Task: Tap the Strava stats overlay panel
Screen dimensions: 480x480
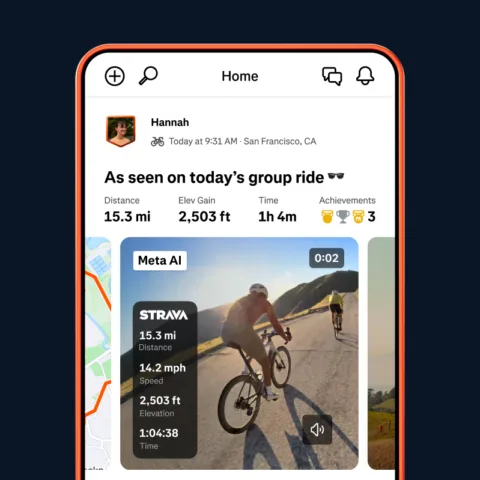Action: coord(165,380)
